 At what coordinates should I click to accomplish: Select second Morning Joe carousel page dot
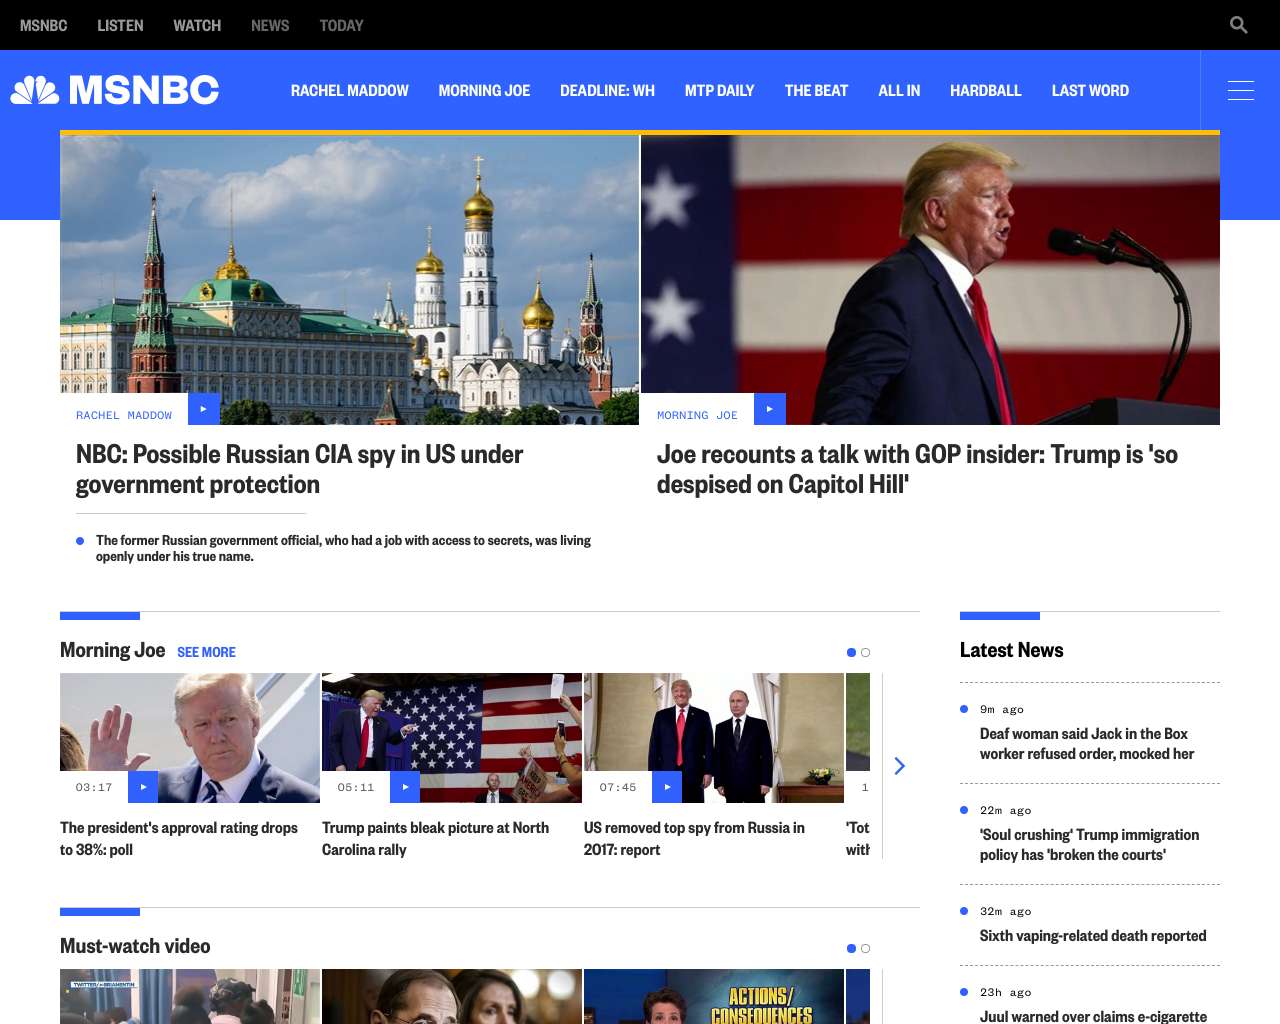866,652
